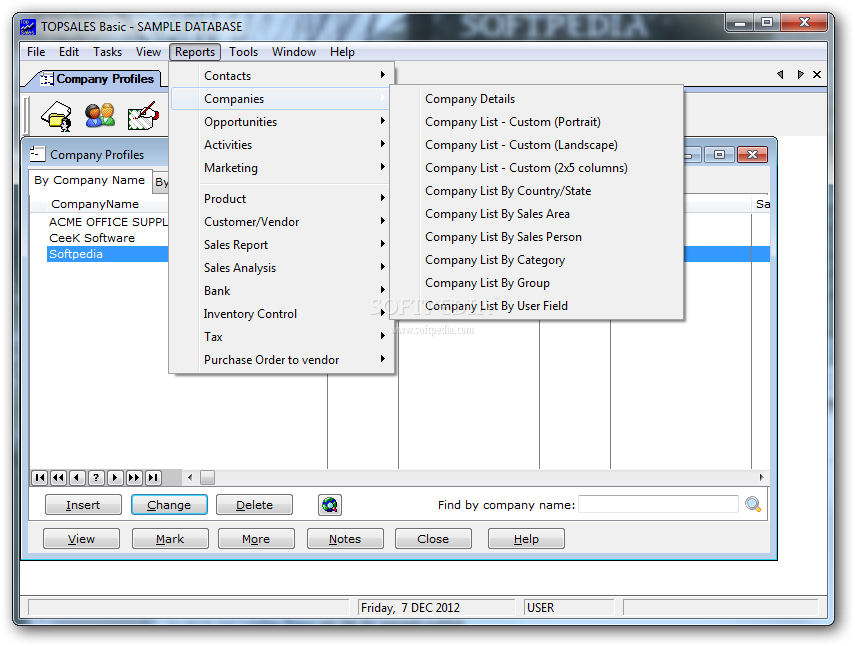
Task: Open the Window menu
Action: click(294, 52)
